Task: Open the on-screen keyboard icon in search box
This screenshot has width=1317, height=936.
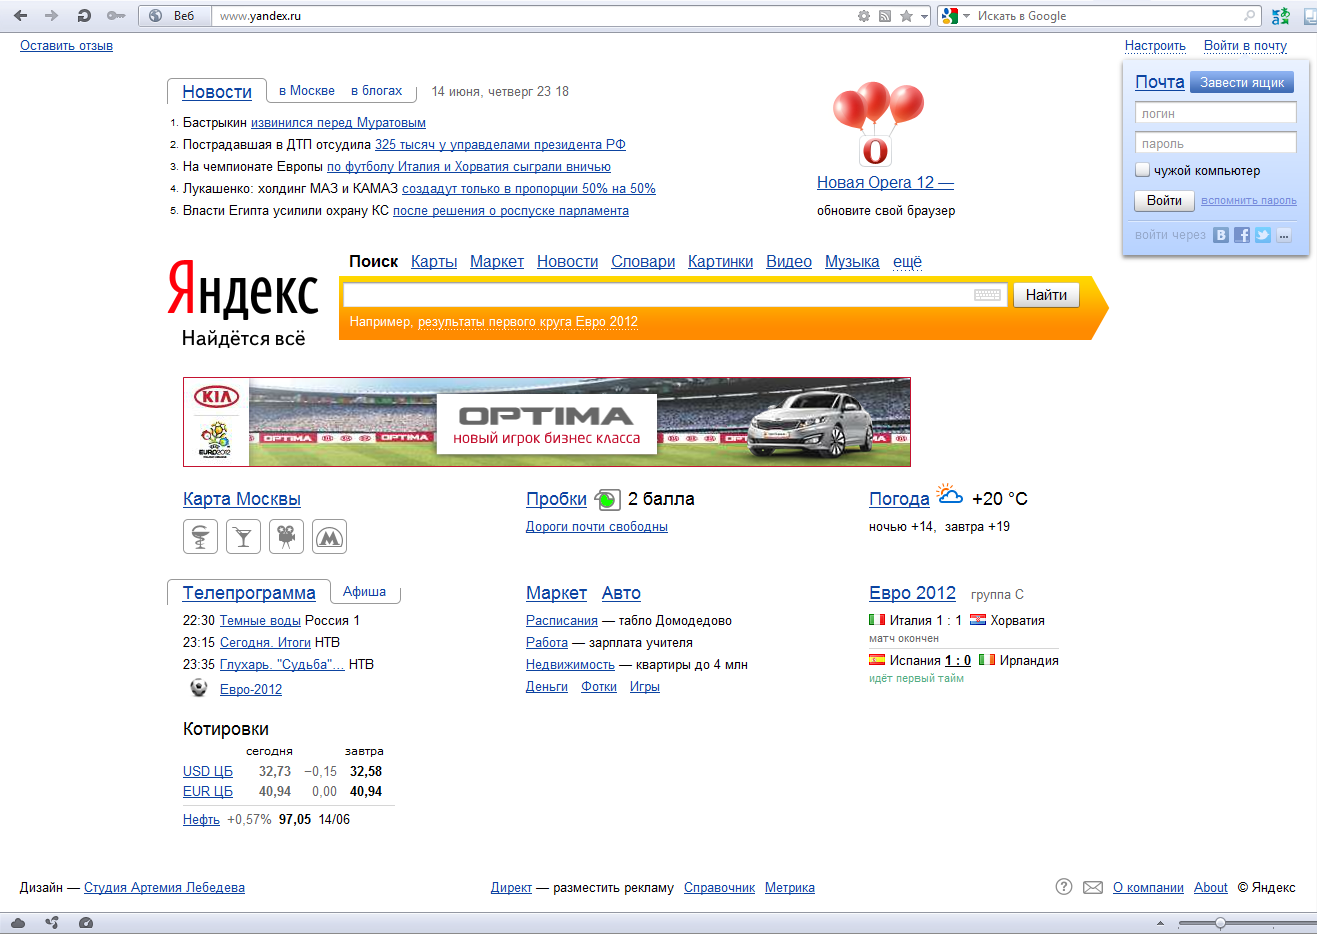Action: pyautogui.click(x=987, y=295)
